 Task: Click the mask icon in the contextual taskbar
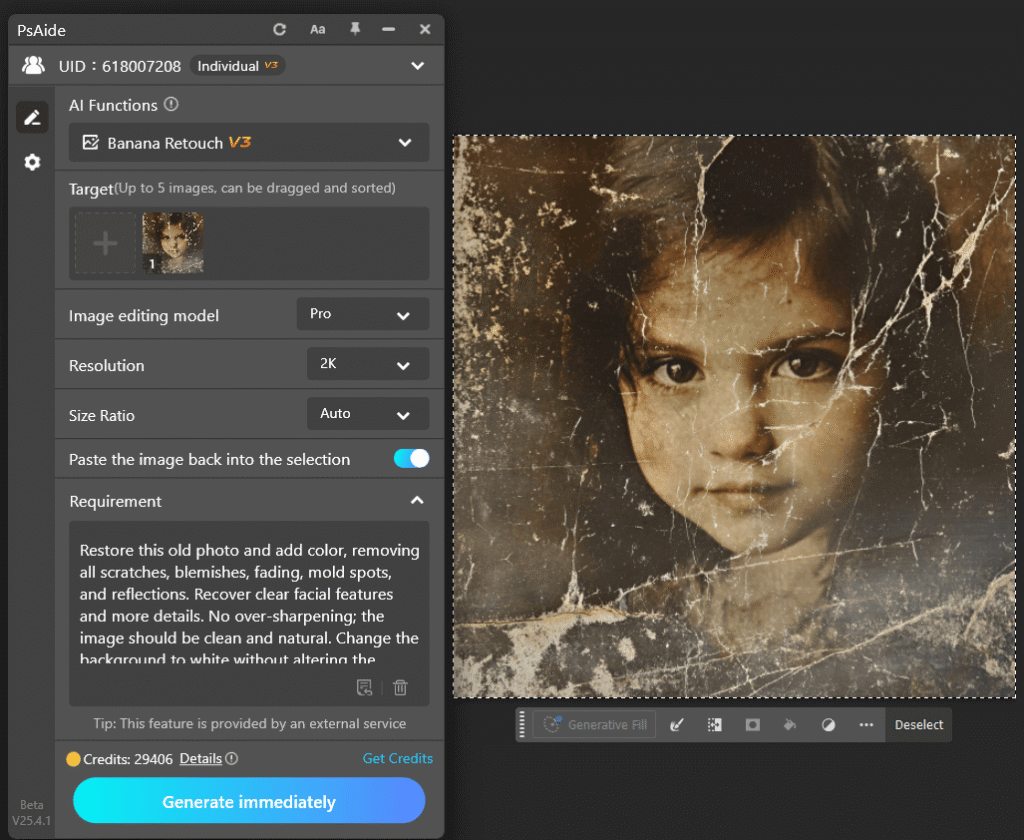coord(752,725)
